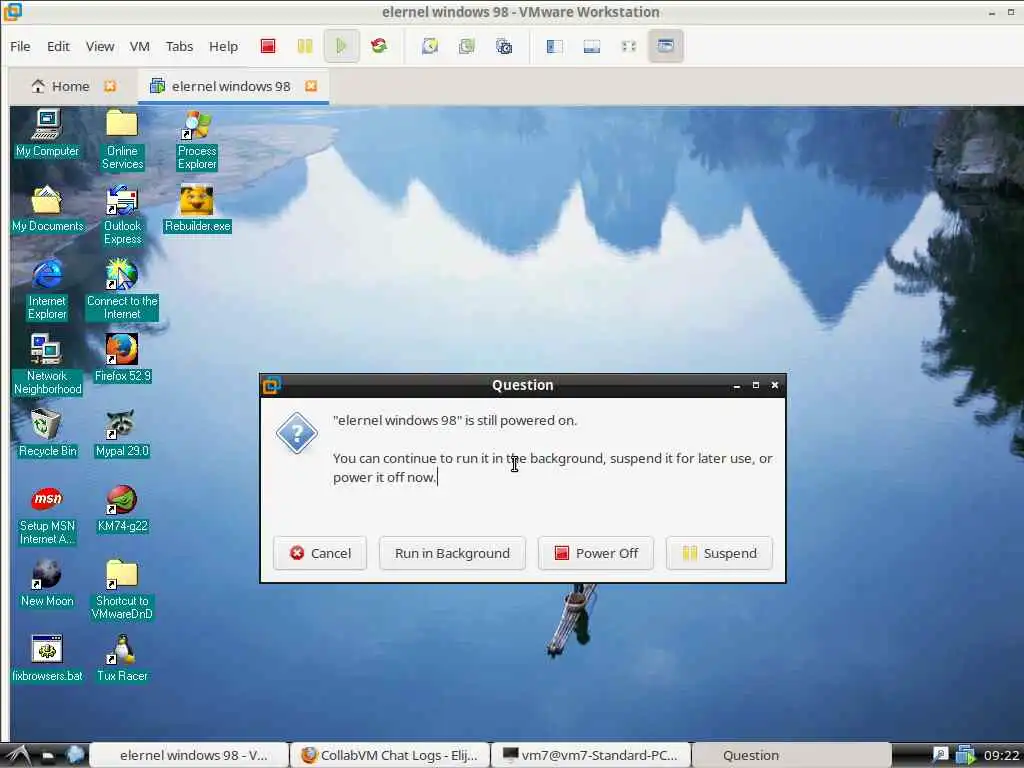Select the Process Explorer desktop shortcut
The width and height of the screenshot is (1024, 768).
click(x=197, y=140)
